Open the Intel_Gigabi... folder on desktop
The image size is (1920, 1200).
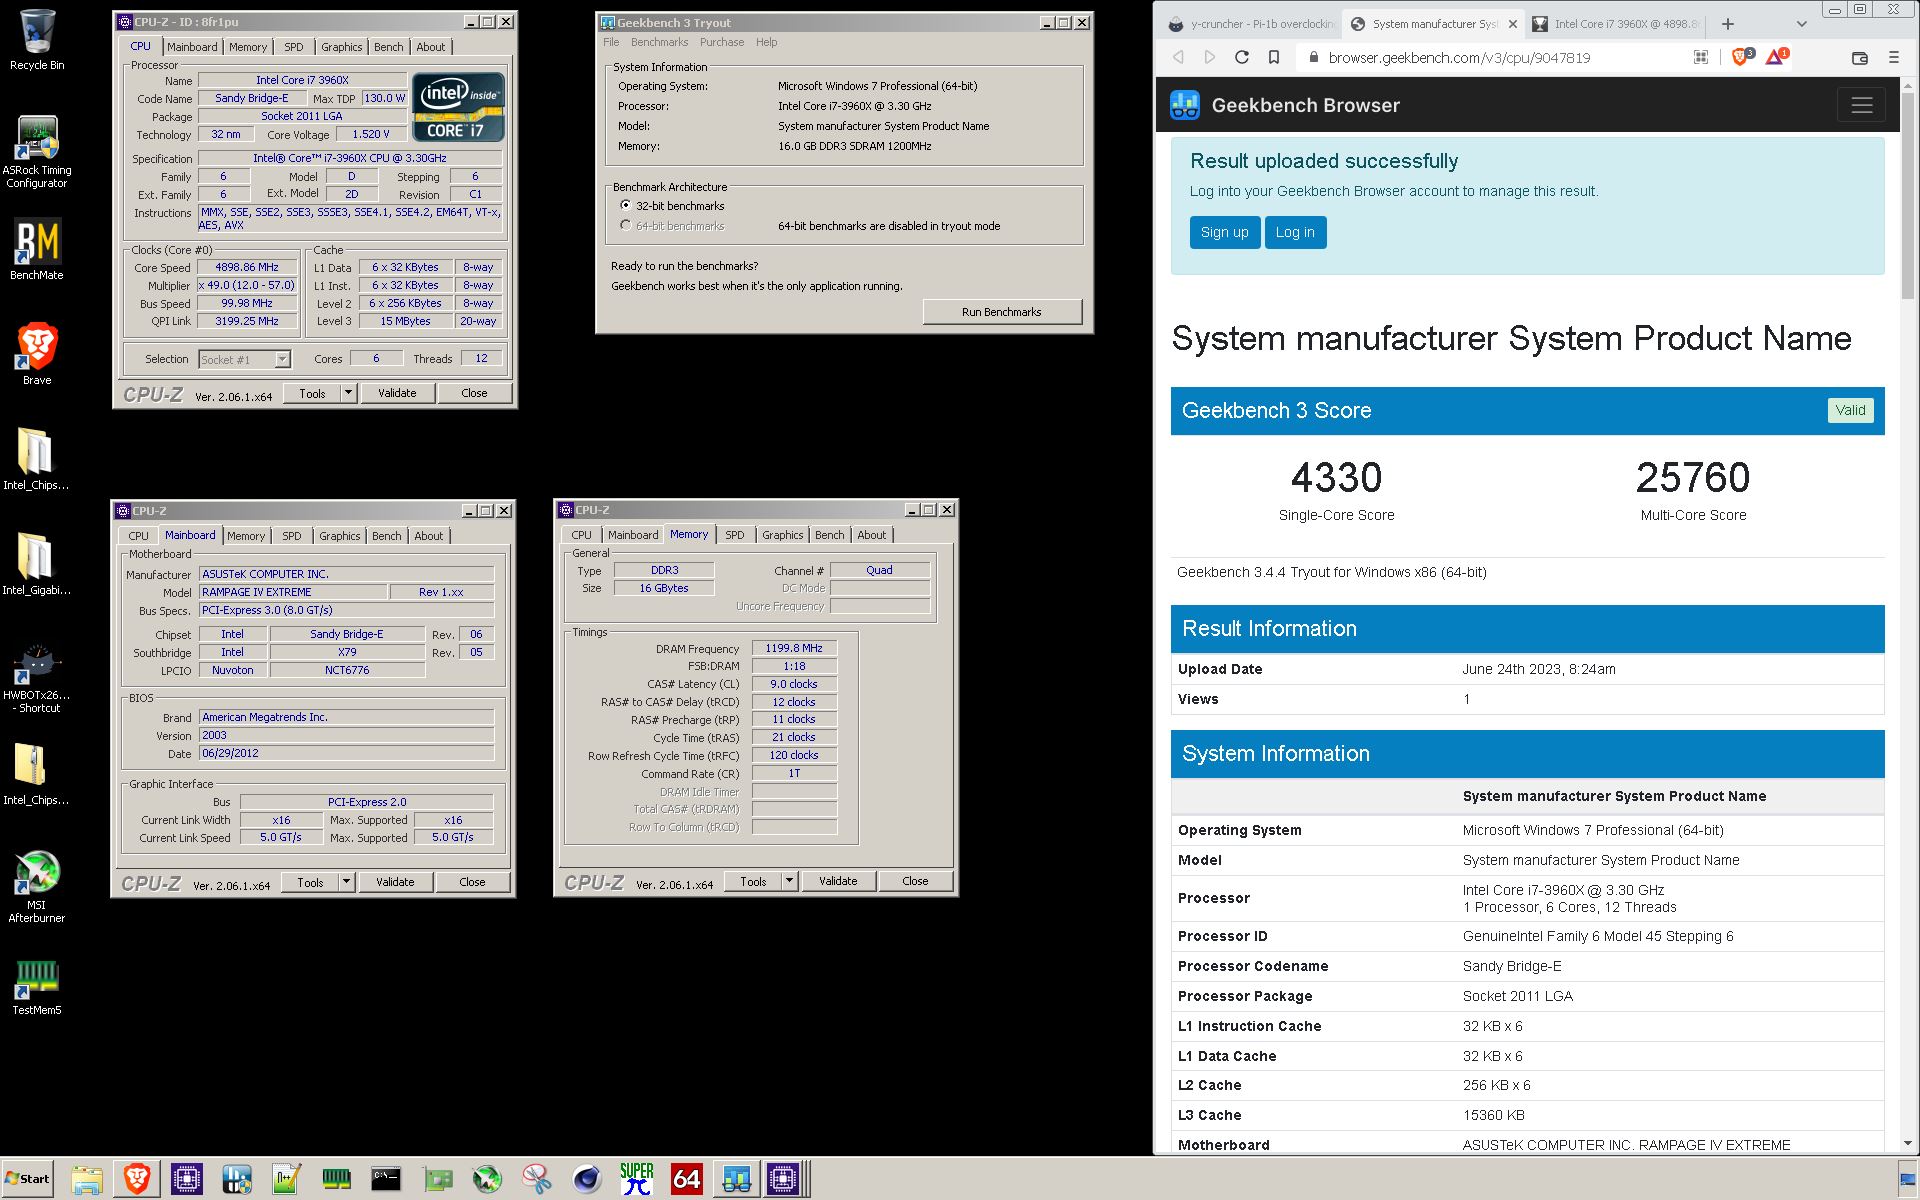pos(37,562)
